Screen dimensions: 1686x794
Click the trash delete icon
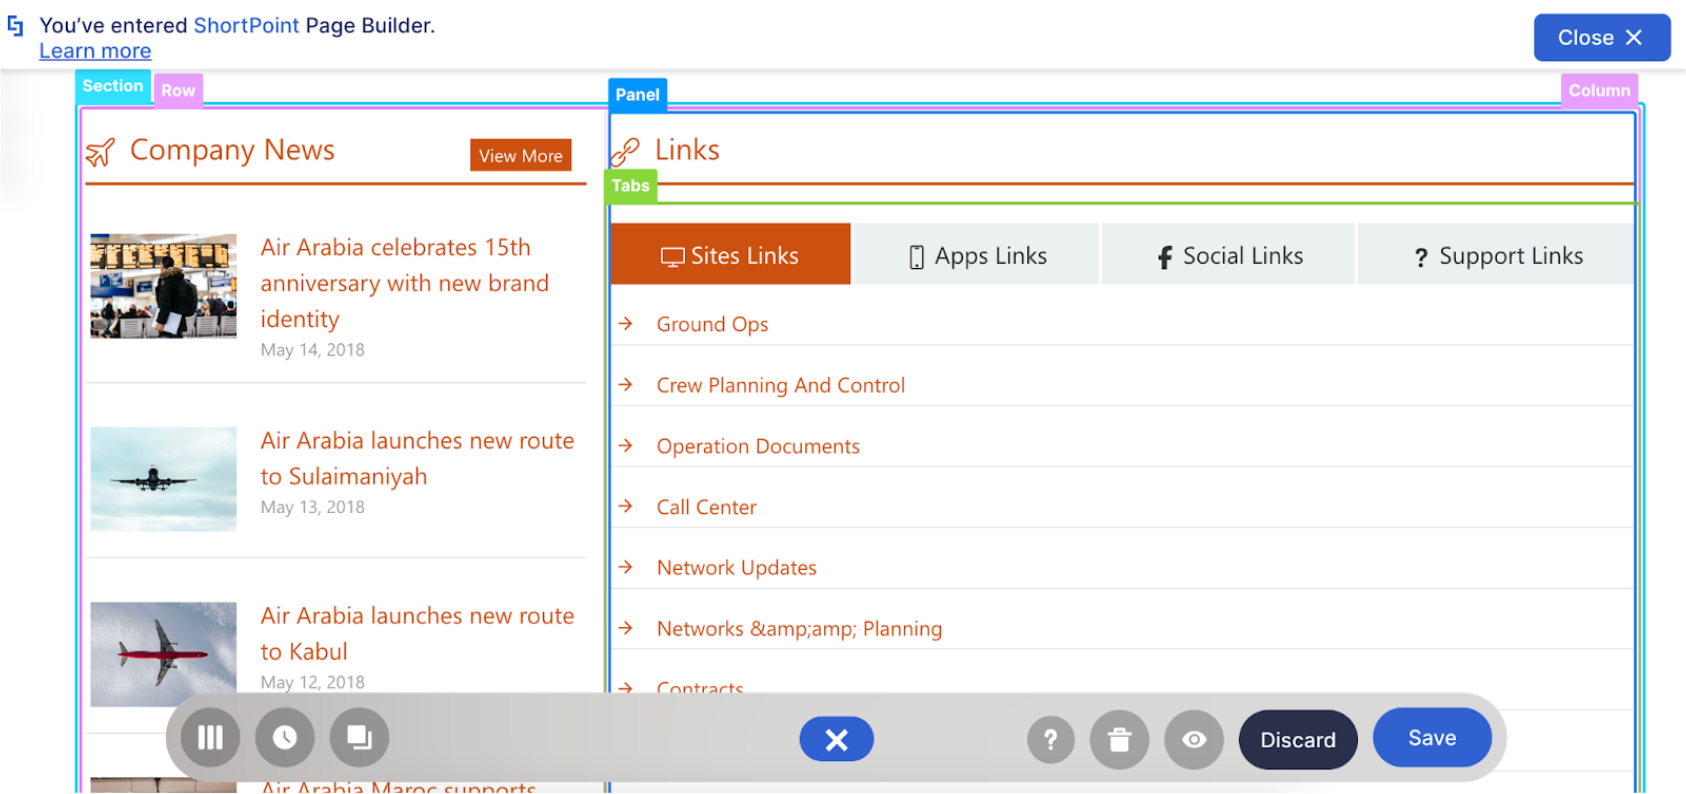1119,740
